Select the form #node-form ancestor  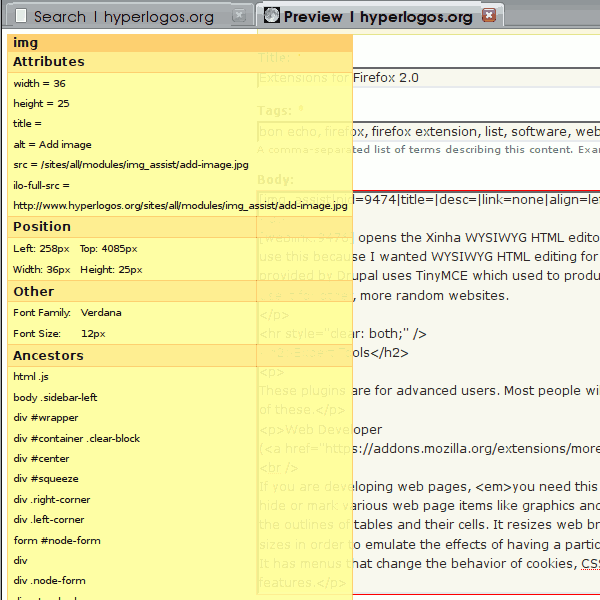pos(57,541)
